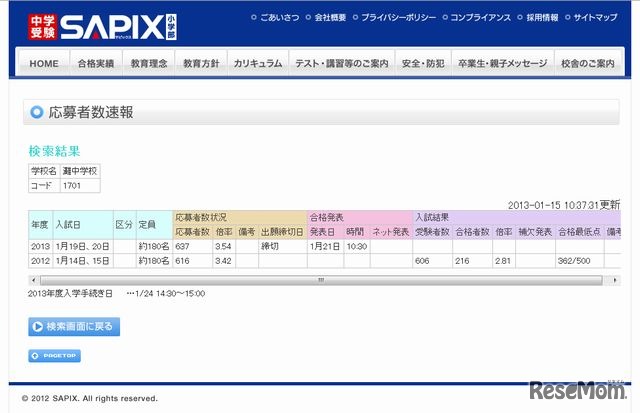Open the HOME menu tab
640x413 pixels.
[44, 63]
